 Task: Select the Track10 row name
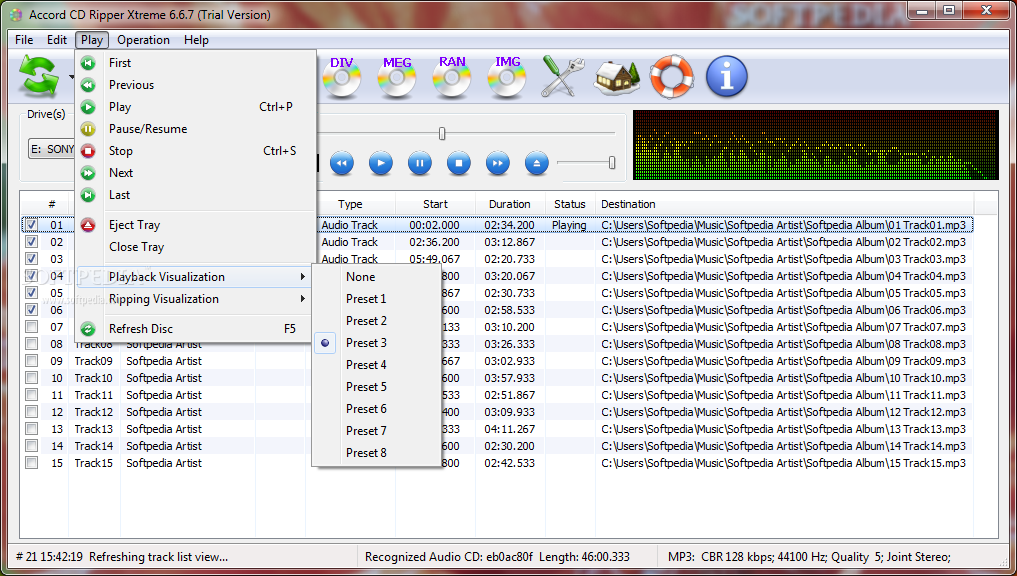tap(93, 378)
